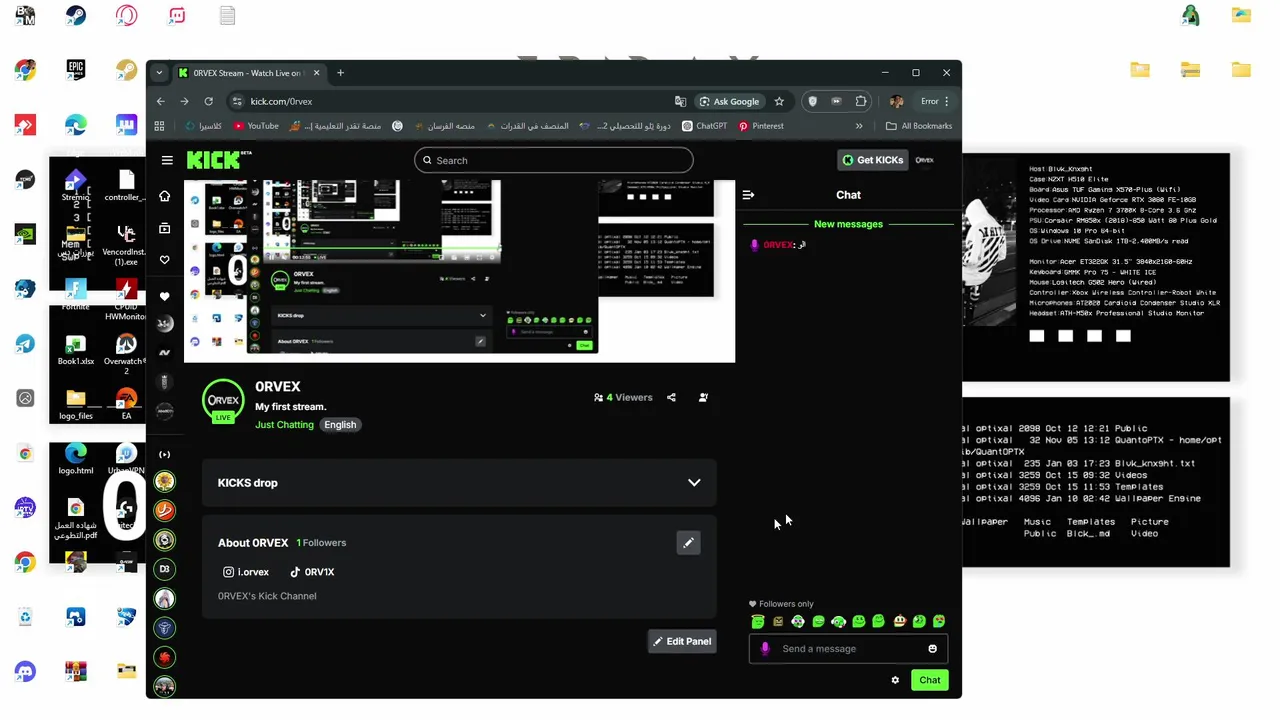Click the Edit Panel button
Viewport: 1280px width, 720px height.
(x=682, y=641)
